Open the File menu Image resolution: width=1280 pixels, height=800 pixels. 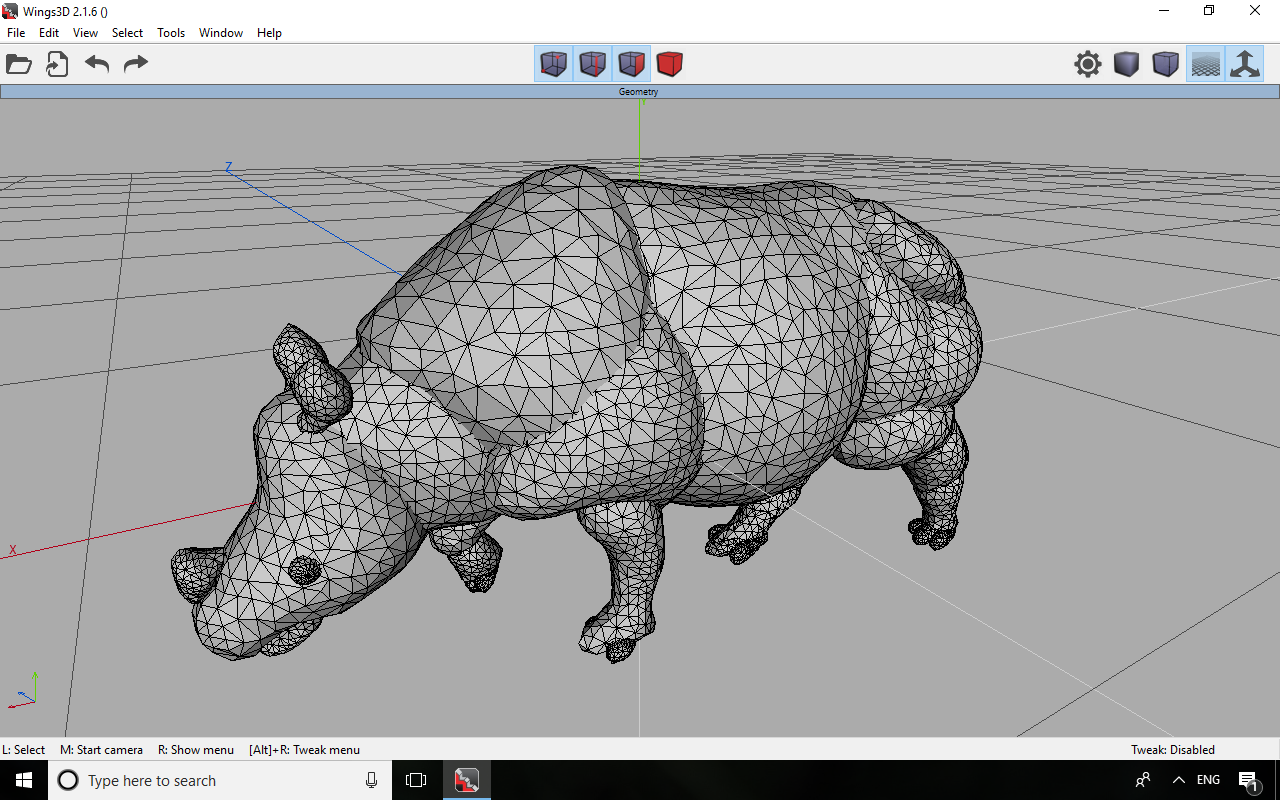tap(16, 32)
